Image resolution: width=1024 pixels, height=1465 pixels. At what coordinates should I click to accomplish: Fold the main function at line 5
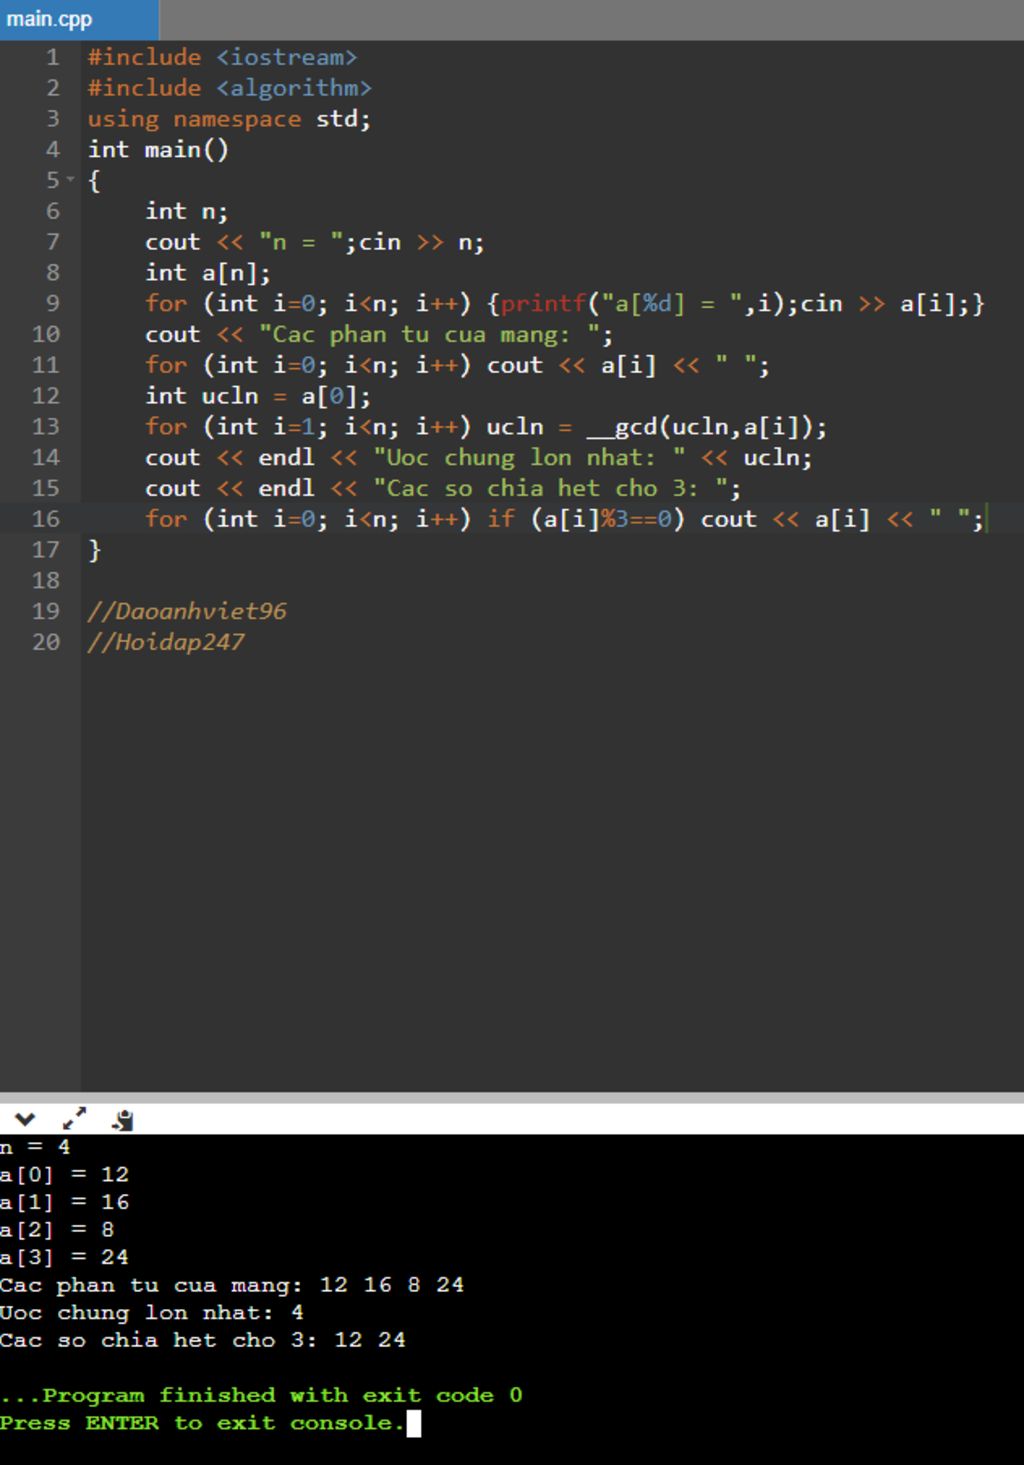70,180
